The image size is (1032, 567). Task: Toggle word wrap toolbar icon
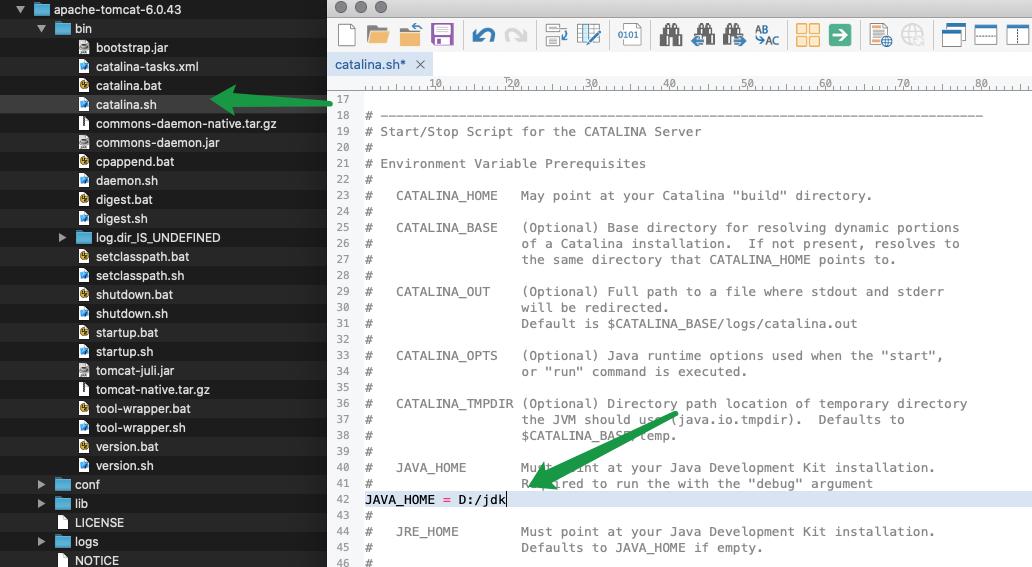coord(557,34)
